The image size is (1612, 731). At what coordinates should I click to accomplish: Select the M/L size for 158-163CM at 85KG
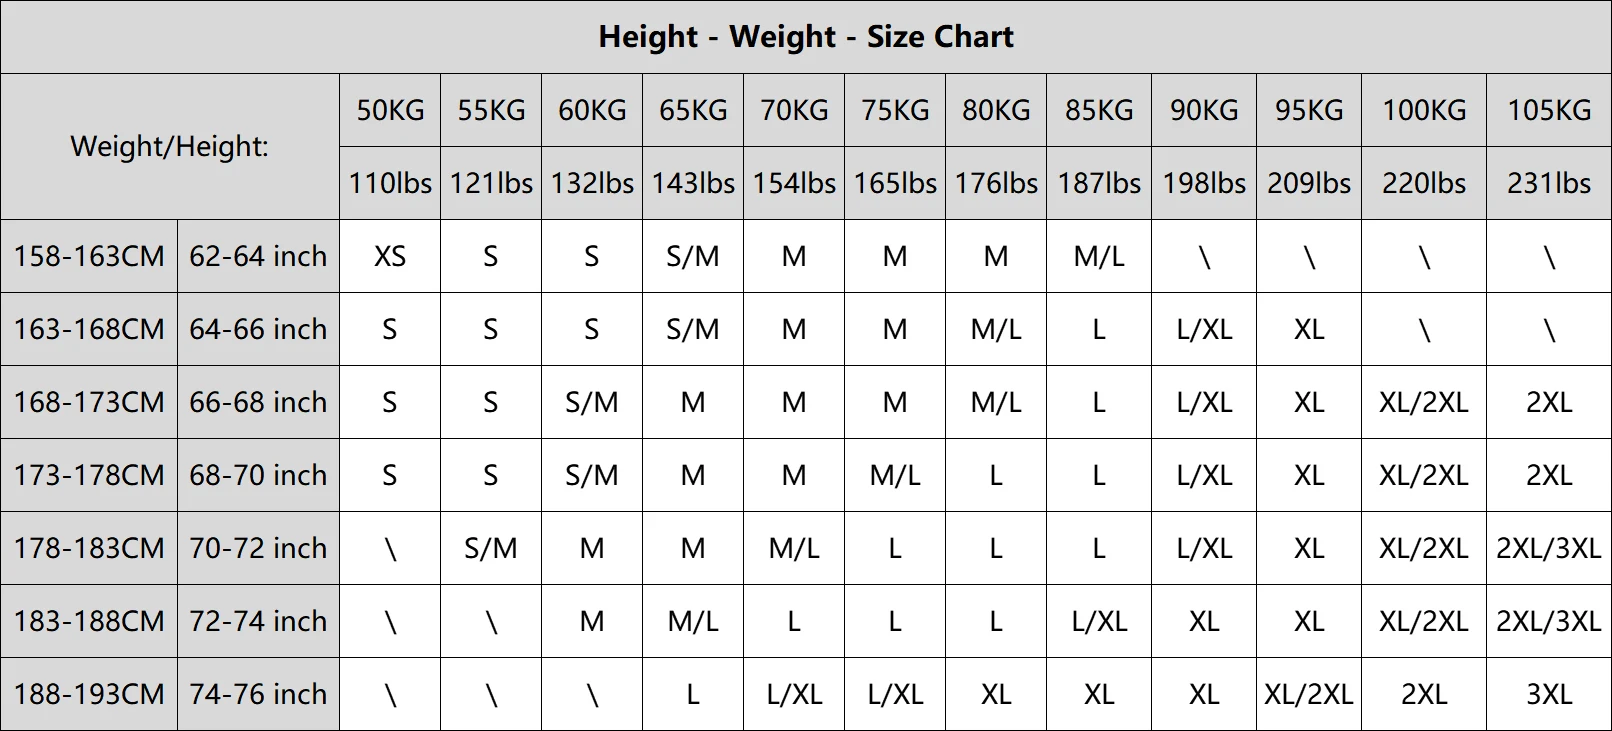1098,256
